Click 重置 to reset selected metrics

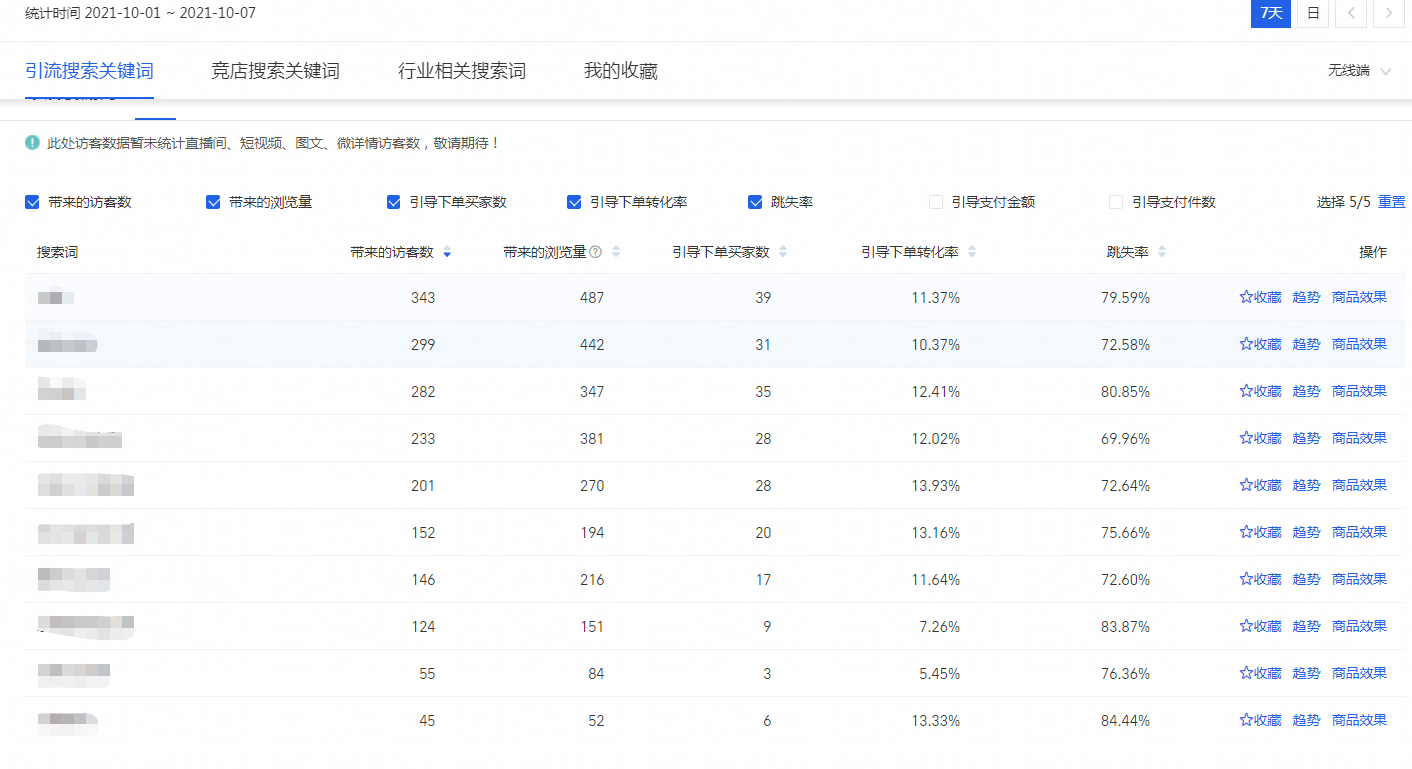1392,202
